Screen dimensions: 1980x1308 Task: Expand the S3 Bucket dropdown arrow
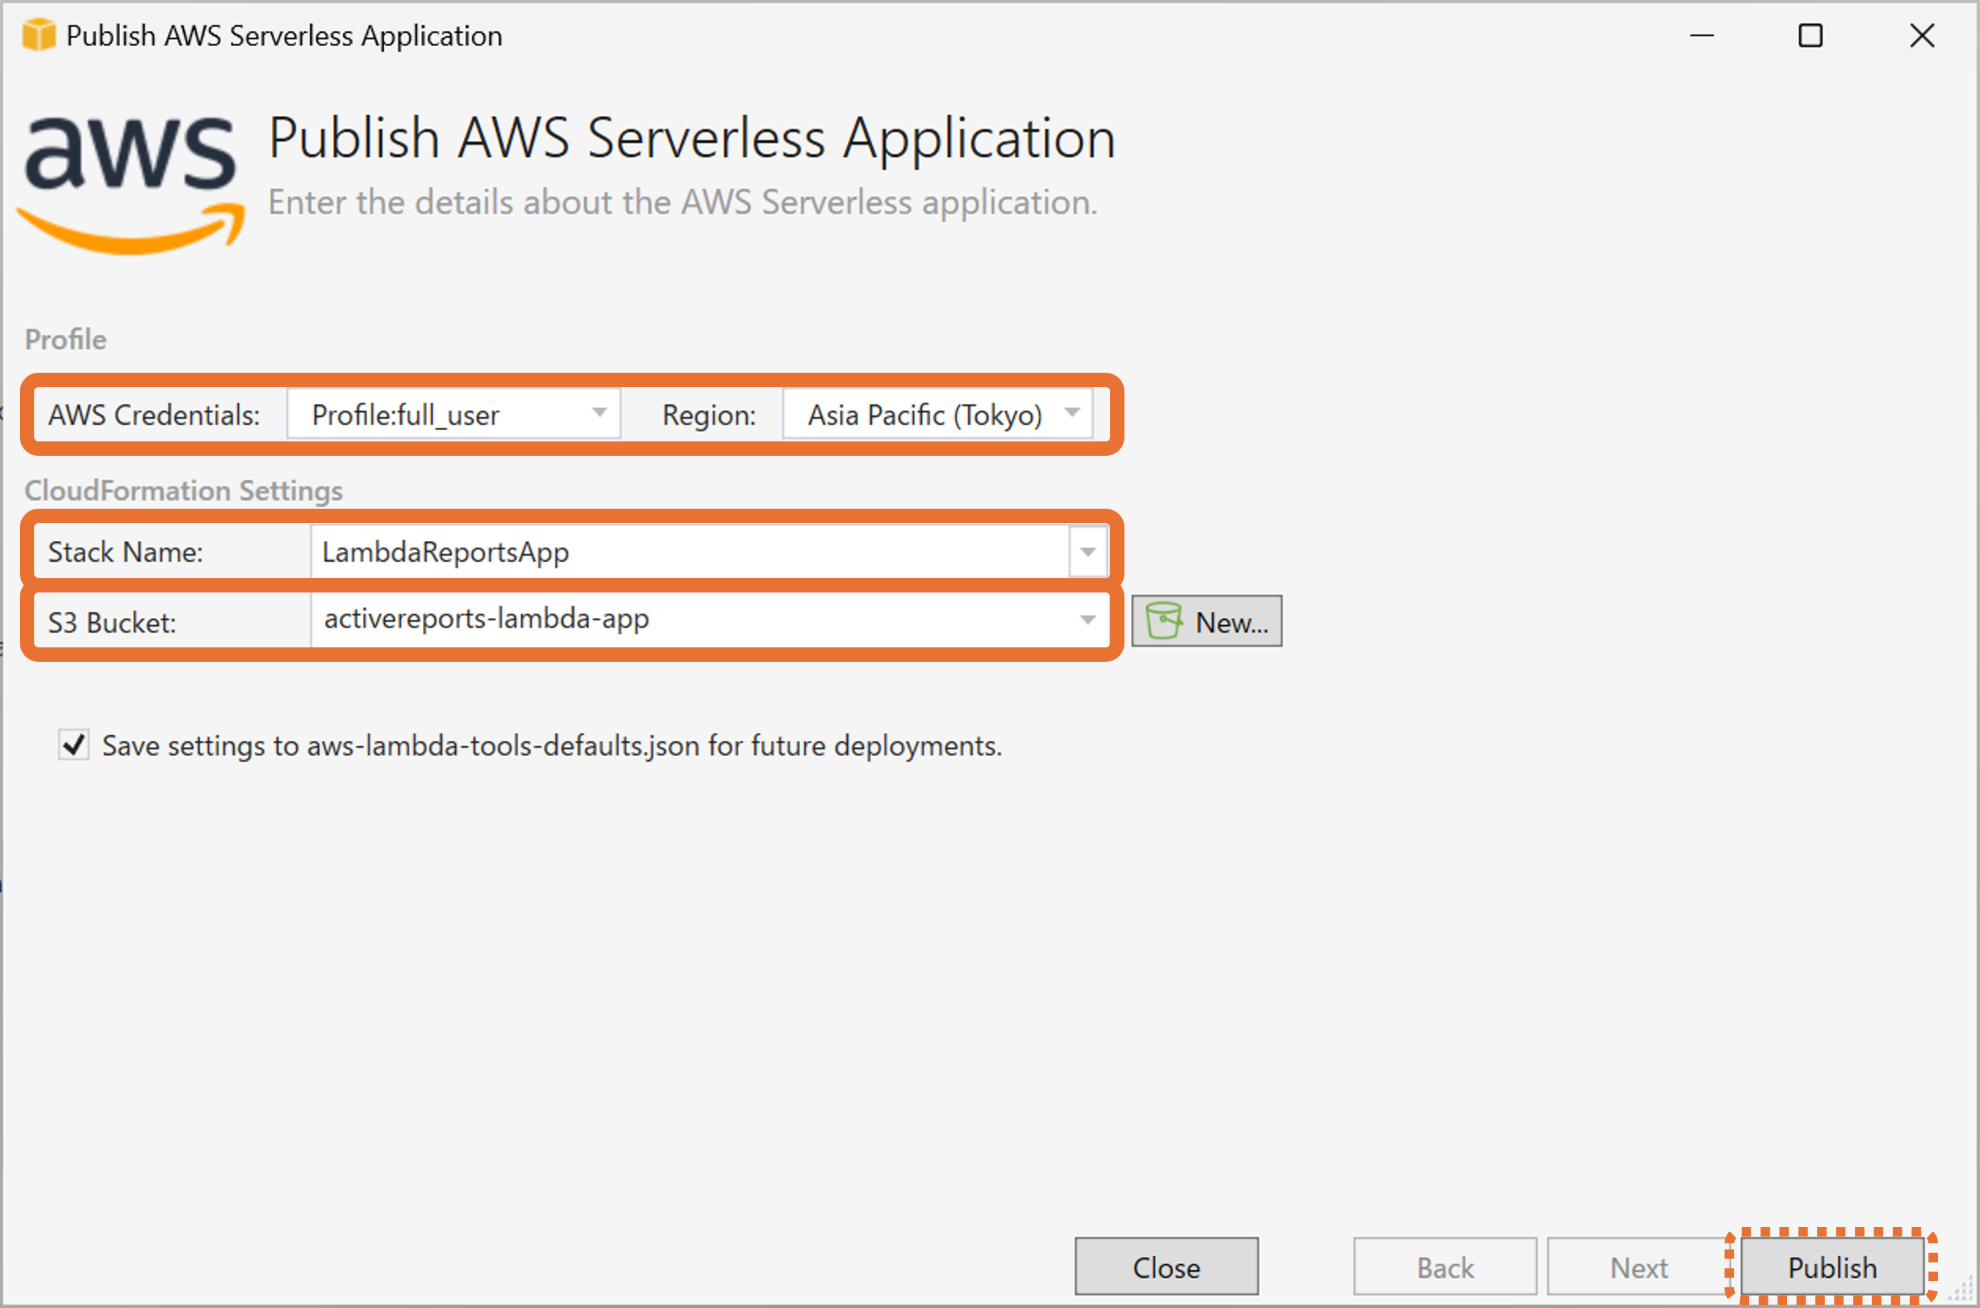coord(1088,620)
